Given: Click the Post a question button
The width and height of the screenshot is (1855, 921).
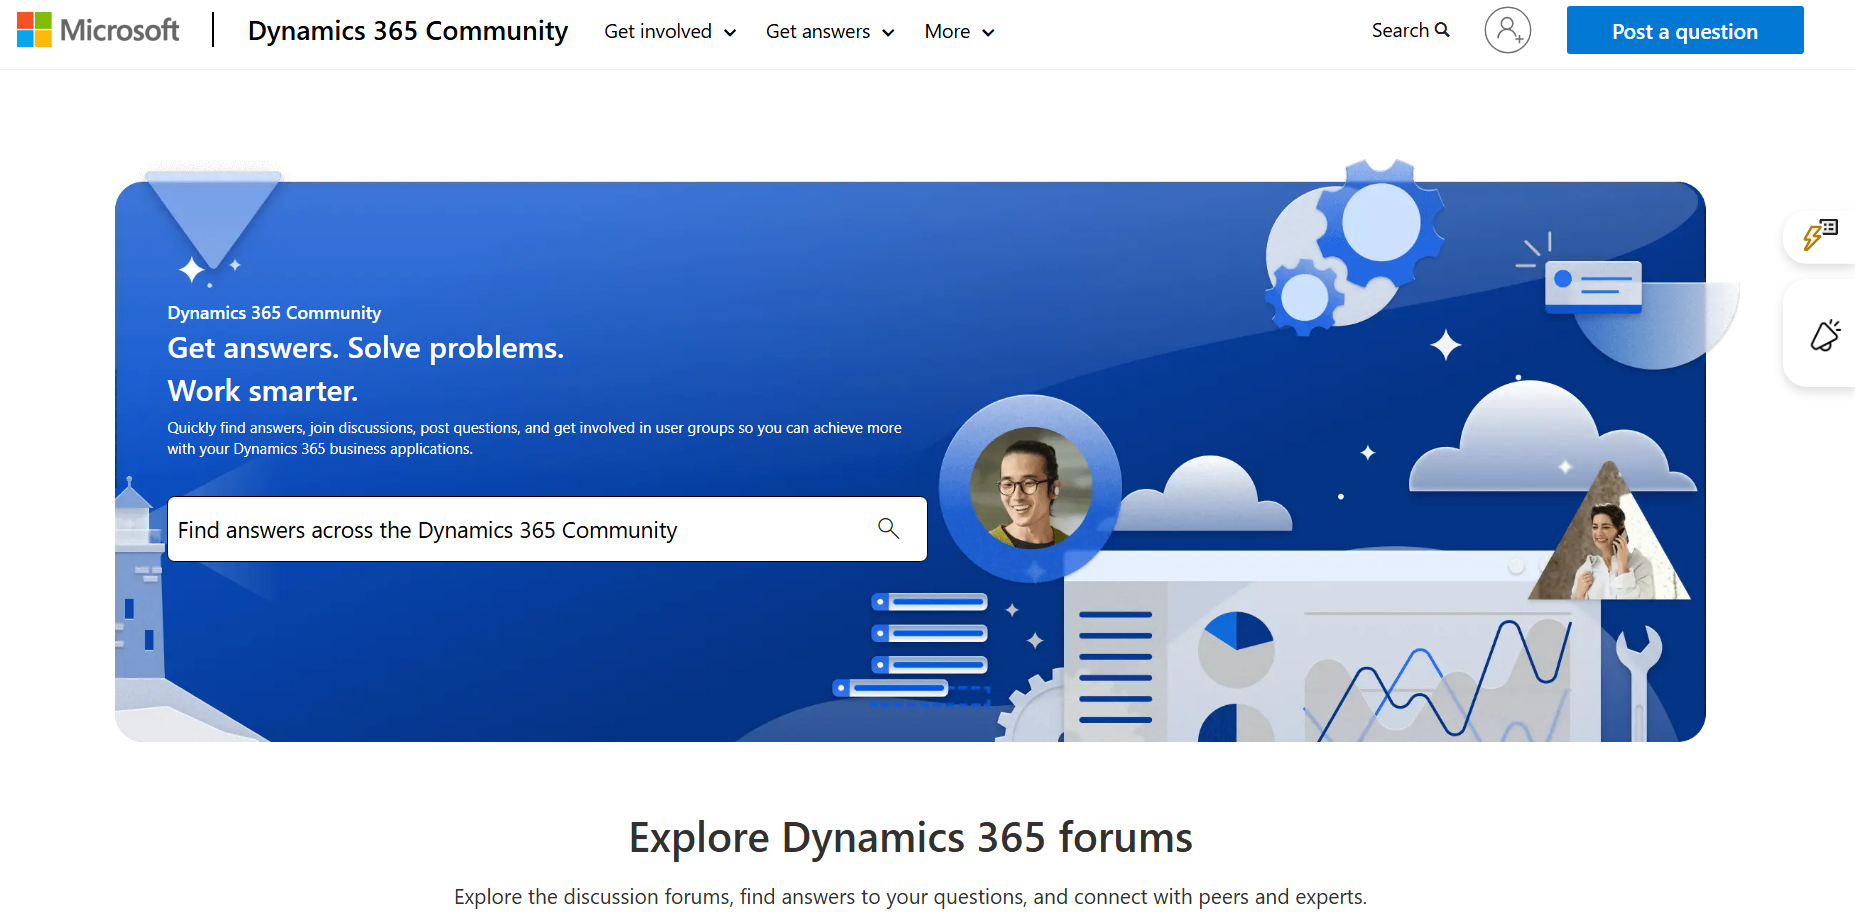Looking at the screenshot, I should 1685,31.
